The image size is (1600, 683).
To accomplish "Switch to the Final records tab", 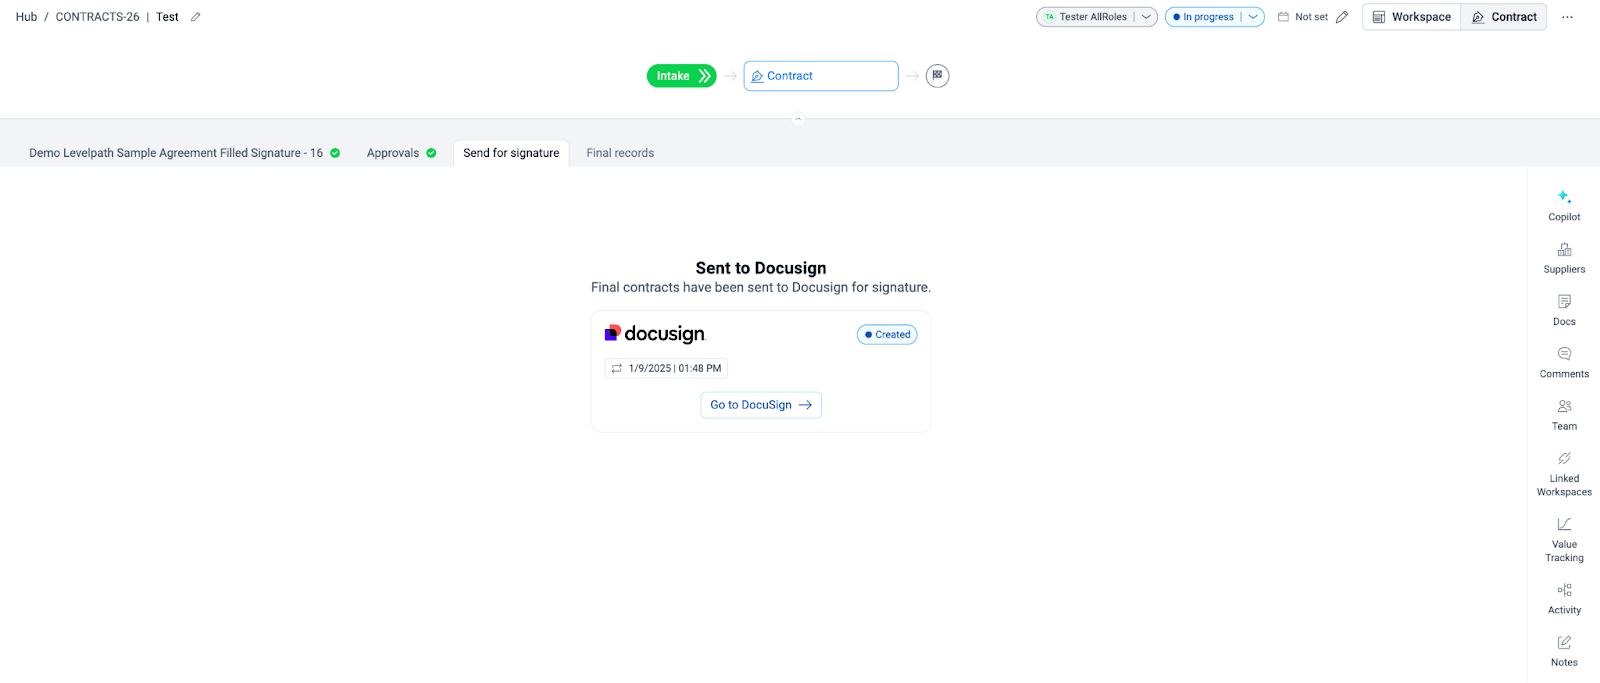I will (x=620, y=153).
